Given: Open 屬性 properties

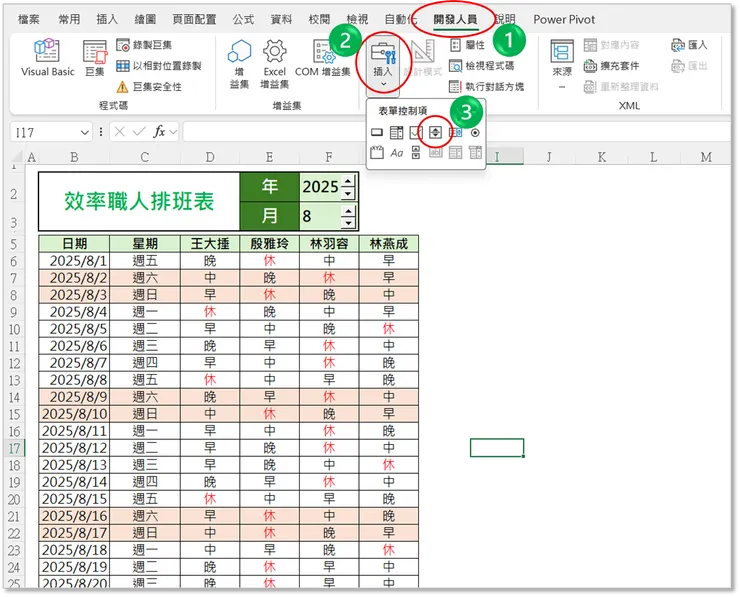Looking at the screenshot, I should (467, 45).
